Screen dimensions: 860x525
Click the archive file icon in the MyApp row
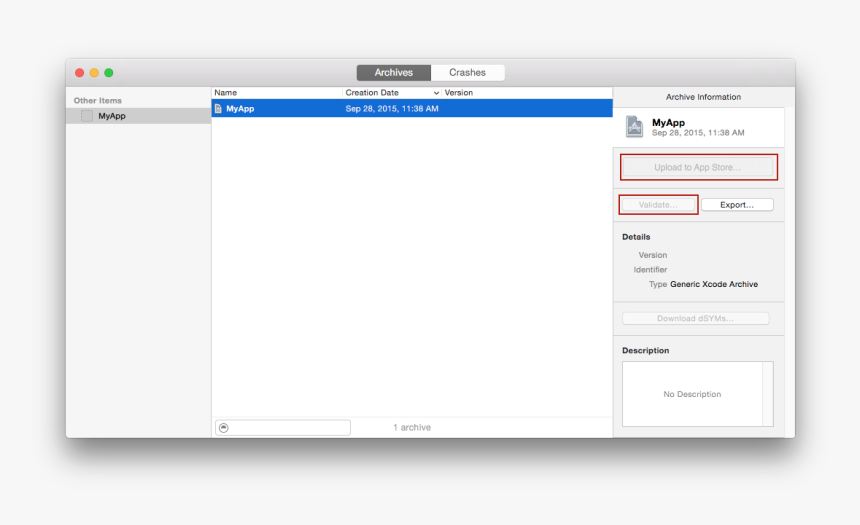click(x=218, y=109)
